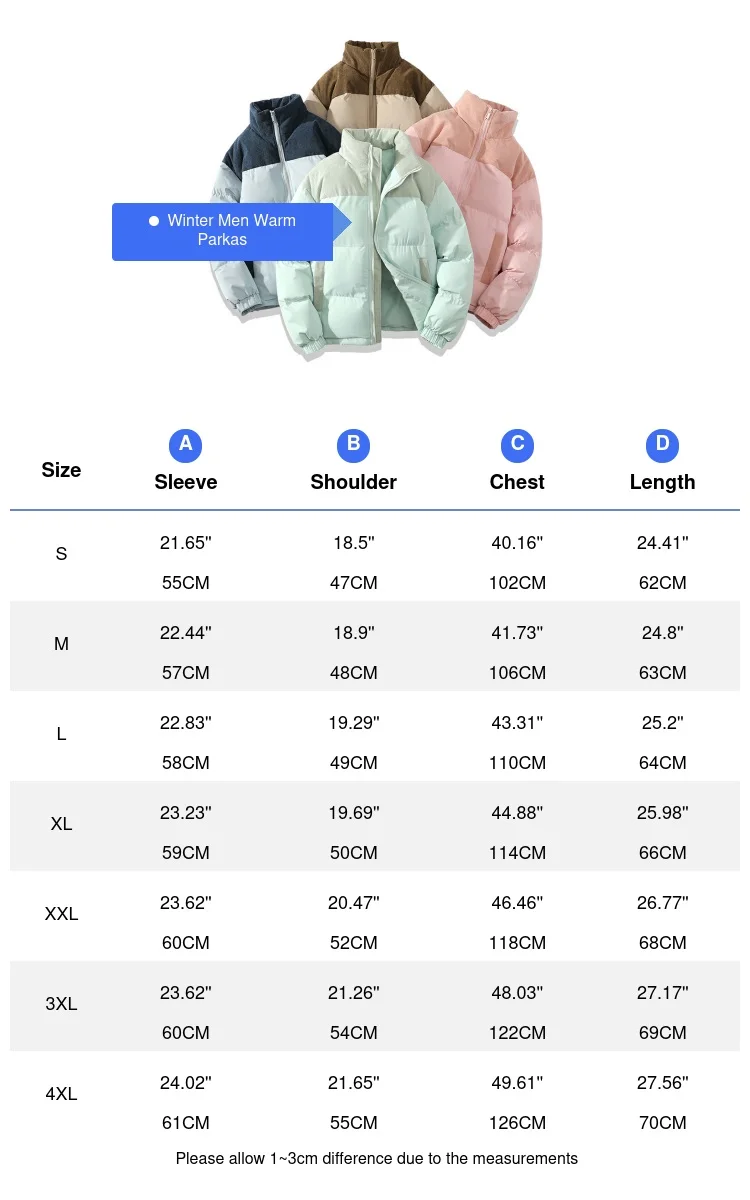Click the blue B circle icon
This screenshot has height=1200, width=750.
click(x=353, y=444)
